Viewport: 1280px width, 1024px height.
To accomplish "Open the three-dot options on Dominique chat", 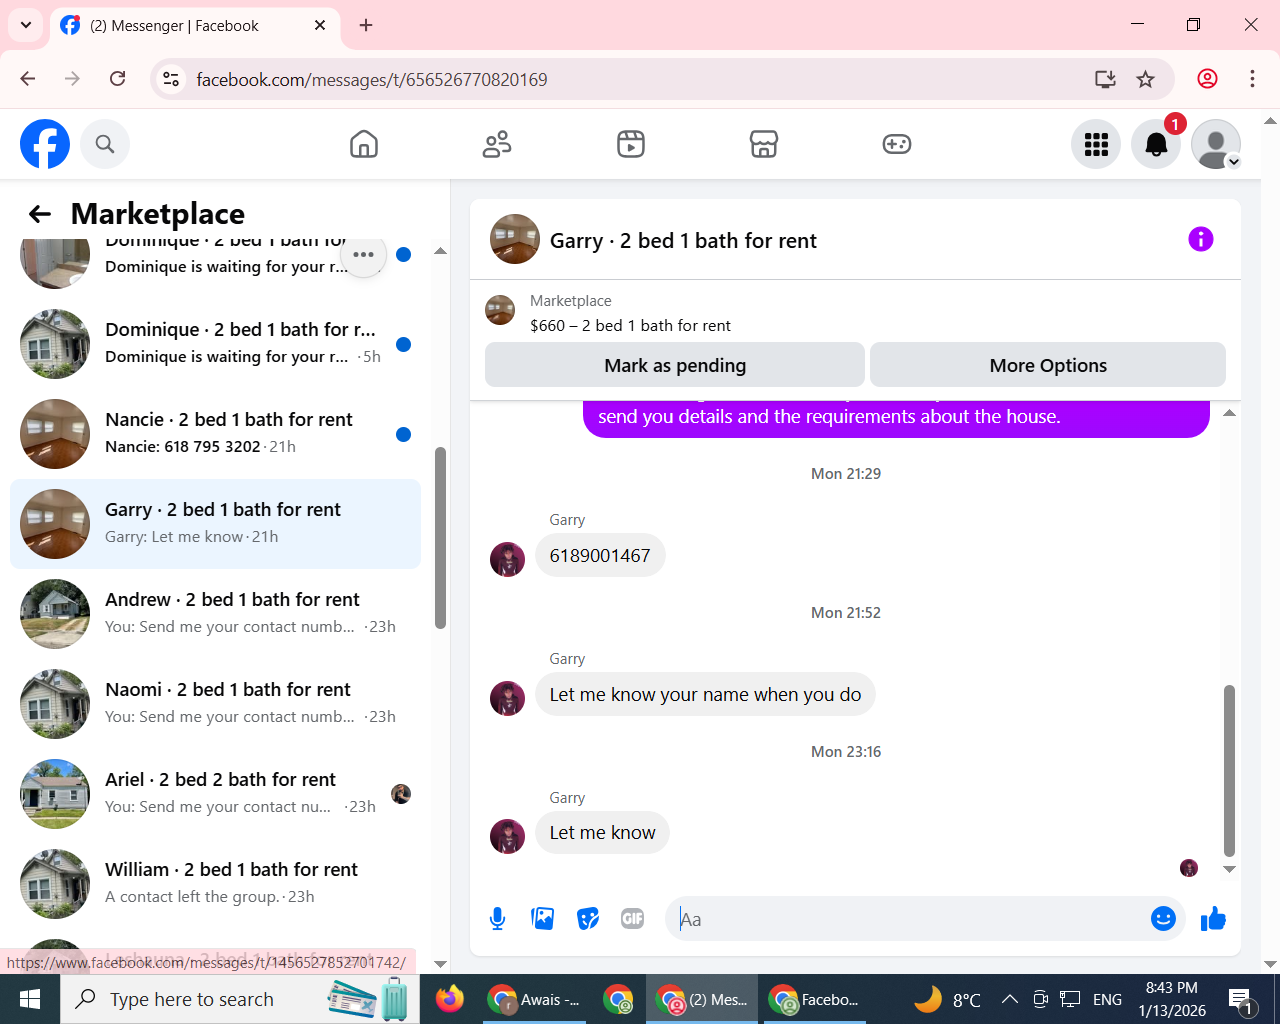I will pyautogui.click(x=364, y=254).
